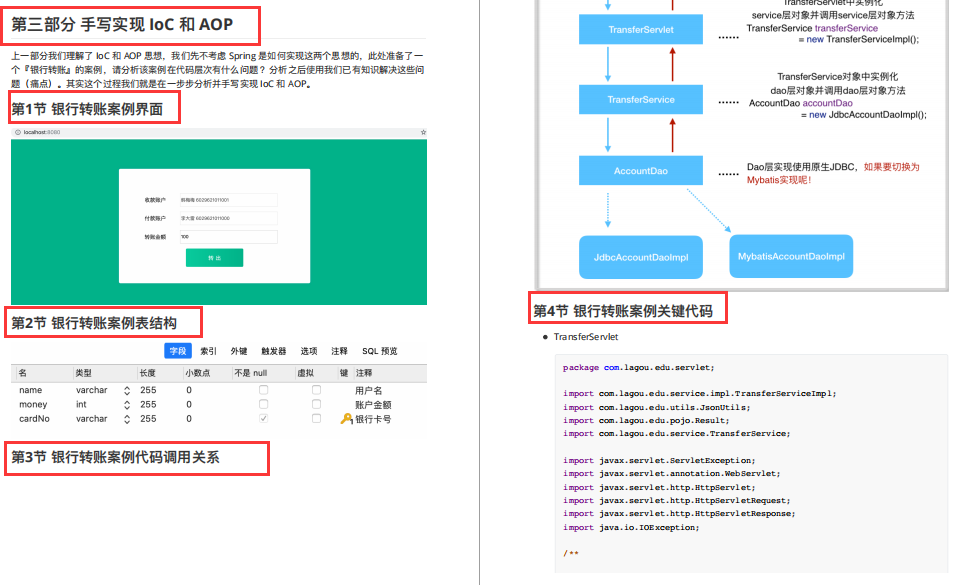
Task: Click the int type stepper for money
Action: point(127,401)
